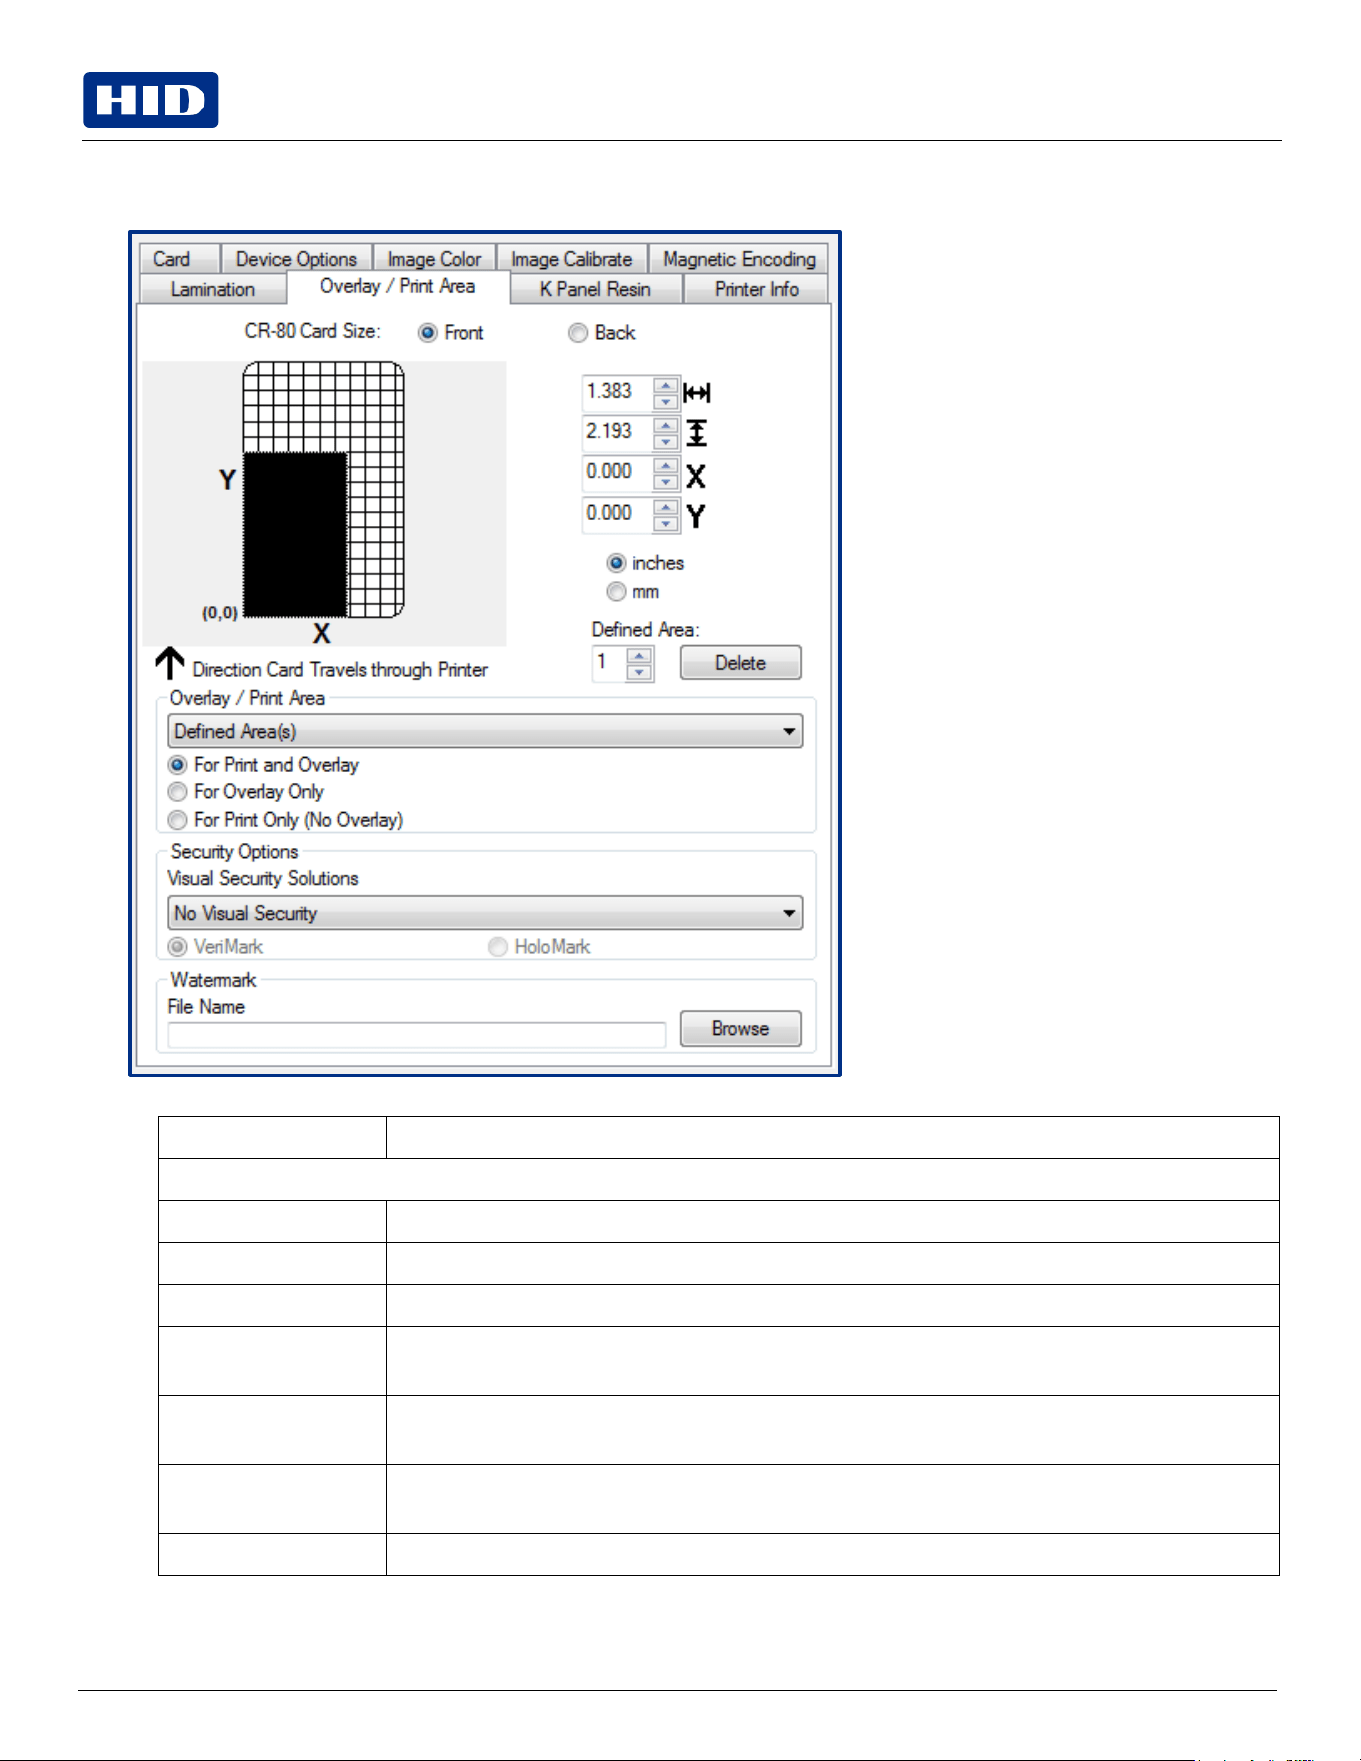This screenshot has height=1761, width=1361.
Task: Click the Y position icon beside offset field
Action: 696,516
